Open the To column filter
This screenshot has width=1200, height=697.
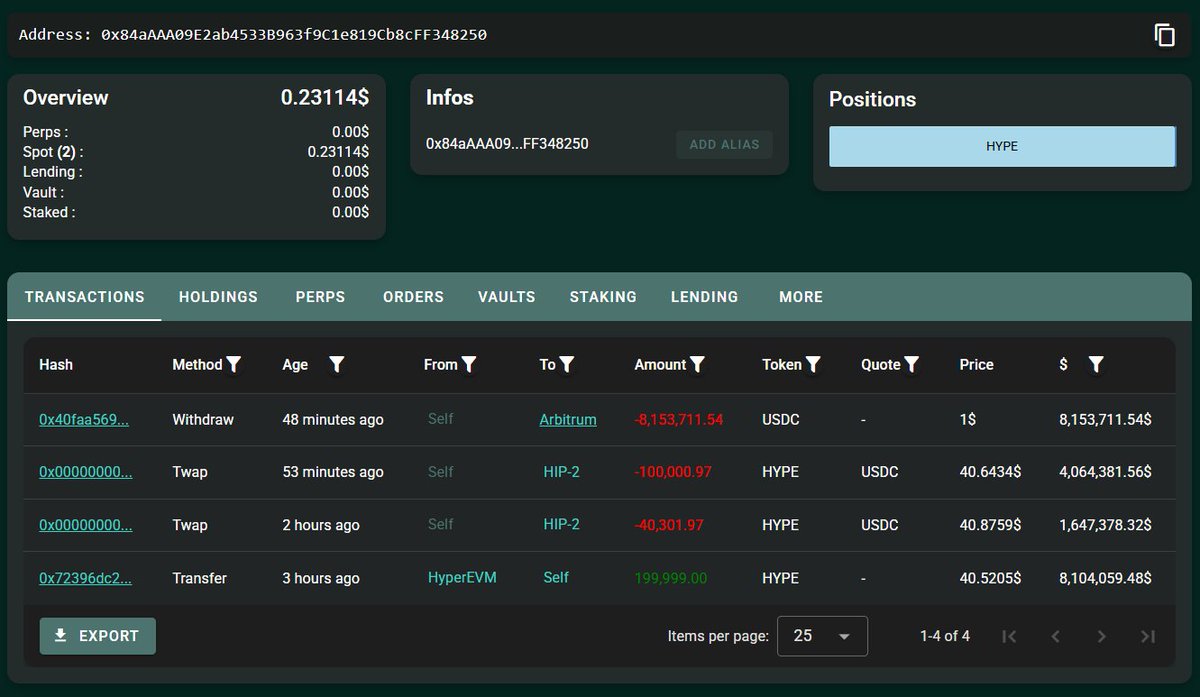[567, 365]
